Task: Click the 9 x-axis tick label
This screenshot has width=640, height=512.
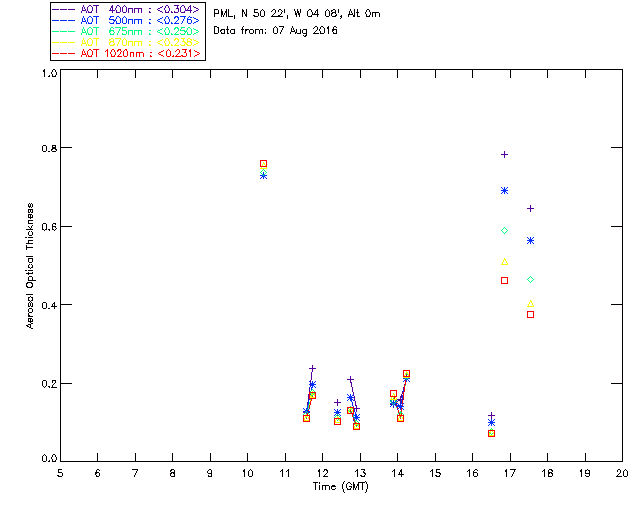Action: [x=210, y=473]
